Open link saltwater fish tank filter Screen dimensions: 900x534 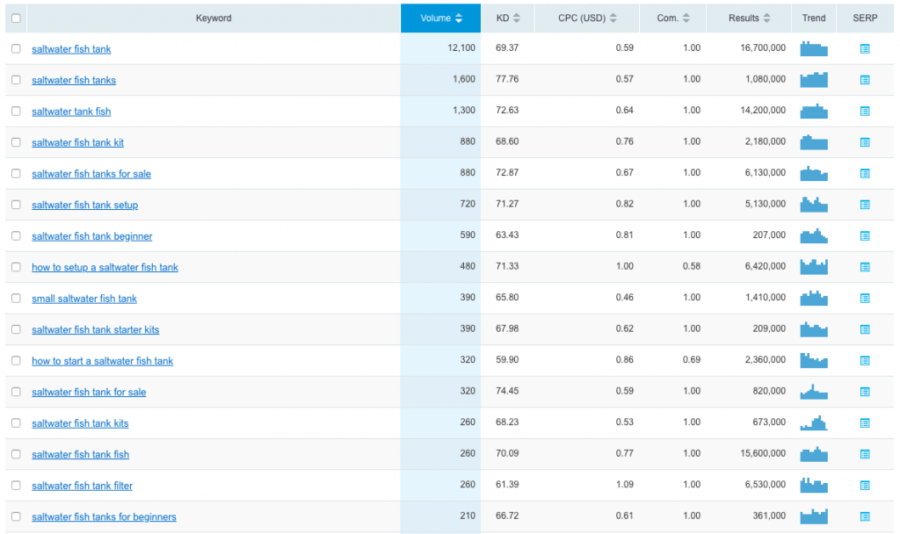point(82,486)
